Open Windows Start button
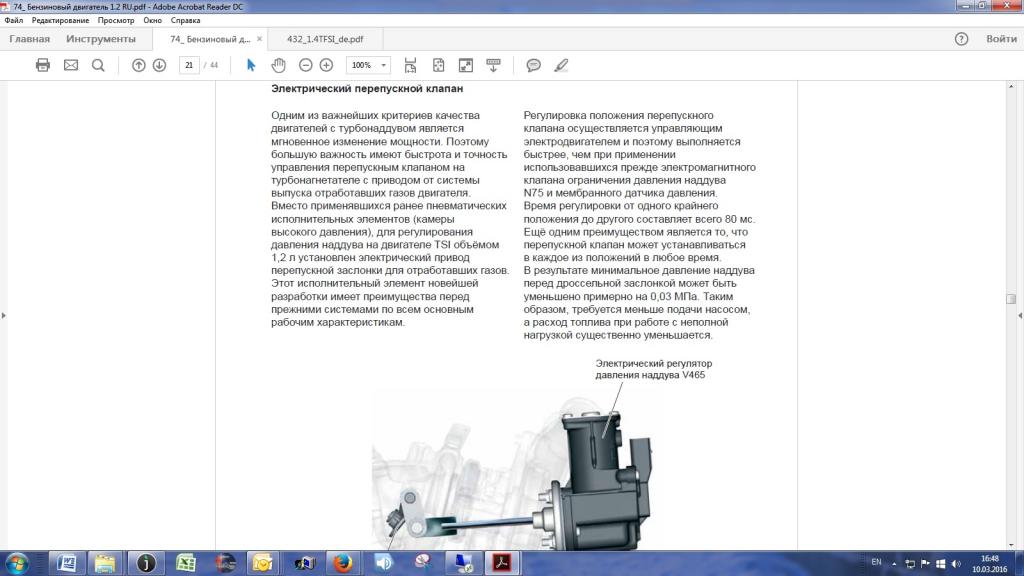This screenshot has height=576, width=1024. (17, 563)
